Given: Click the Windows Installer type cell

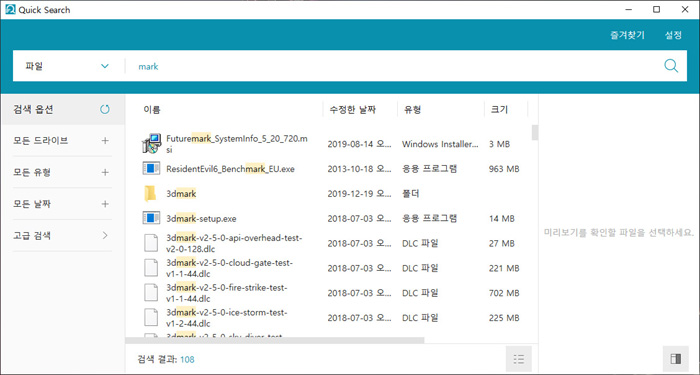Looking at the screenshot, I should 440,144.
